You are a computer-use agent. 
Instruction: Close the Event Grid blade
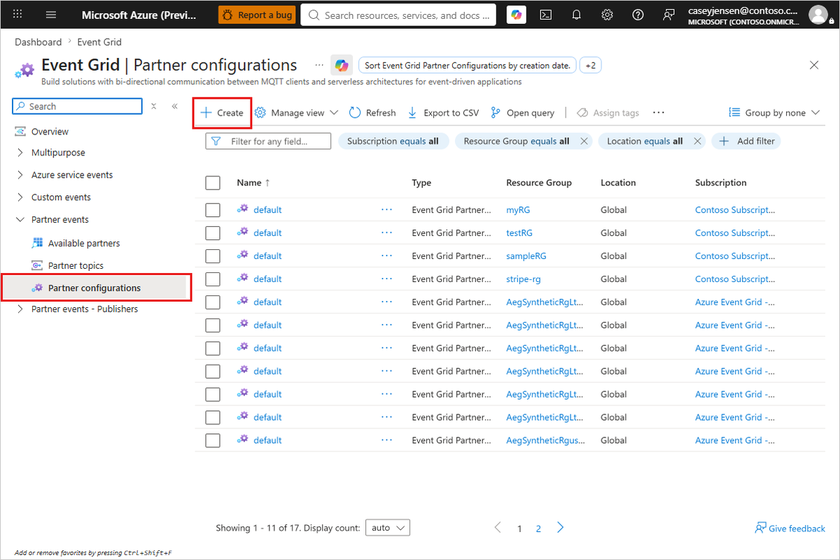[x=814, y=65]
